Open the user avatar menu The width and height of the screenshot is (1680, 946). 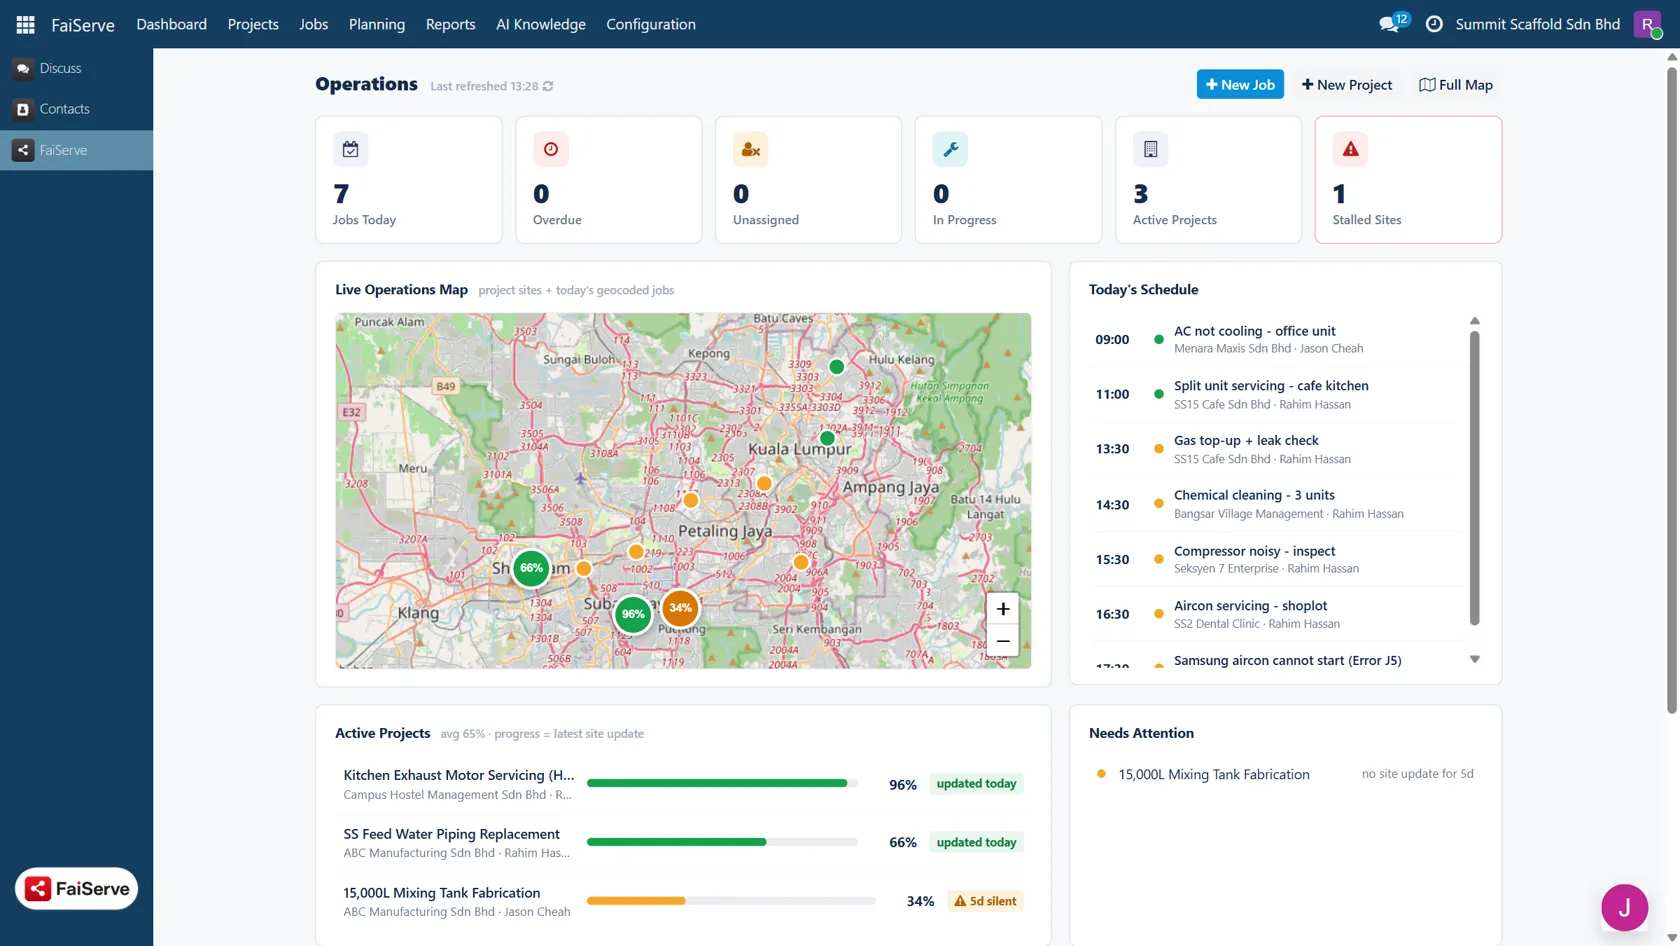[1647, 24]
